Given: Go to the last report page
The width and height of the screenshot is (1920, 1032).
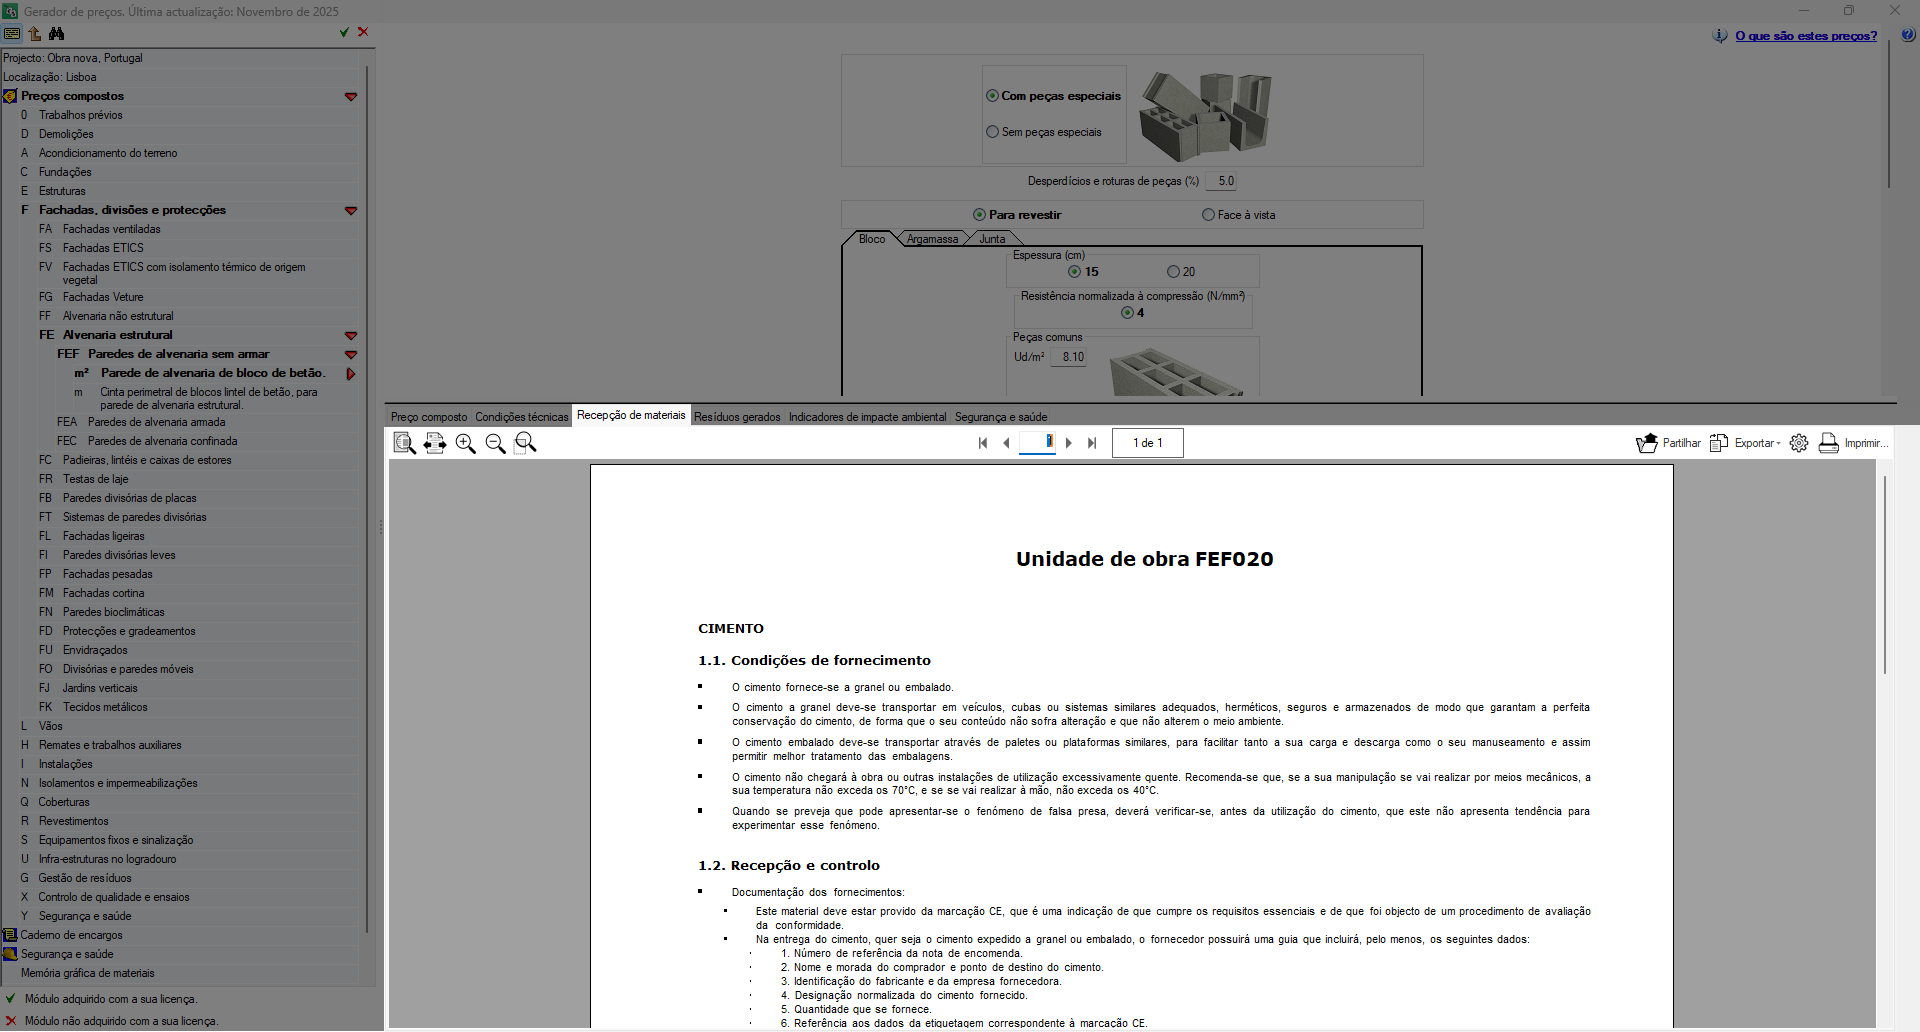Looking at the screenshot, I should 1092,443.
